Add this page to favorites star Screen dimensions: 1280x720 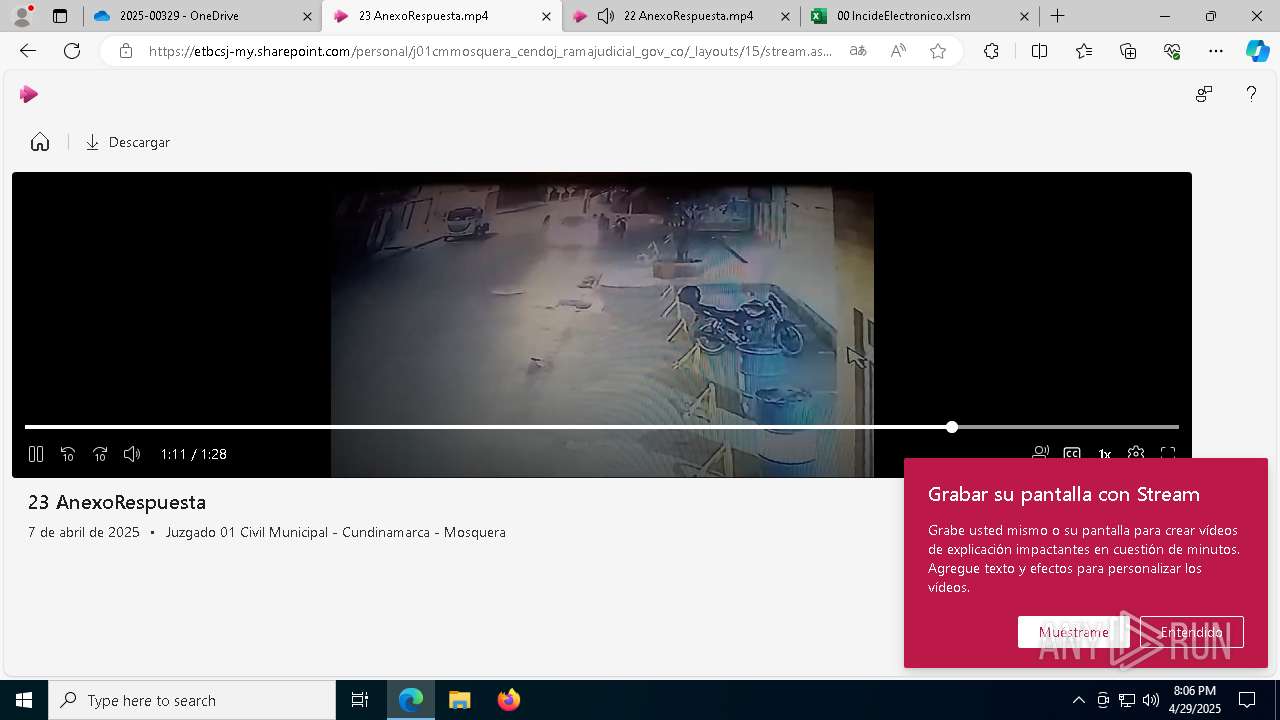(938, 51)
